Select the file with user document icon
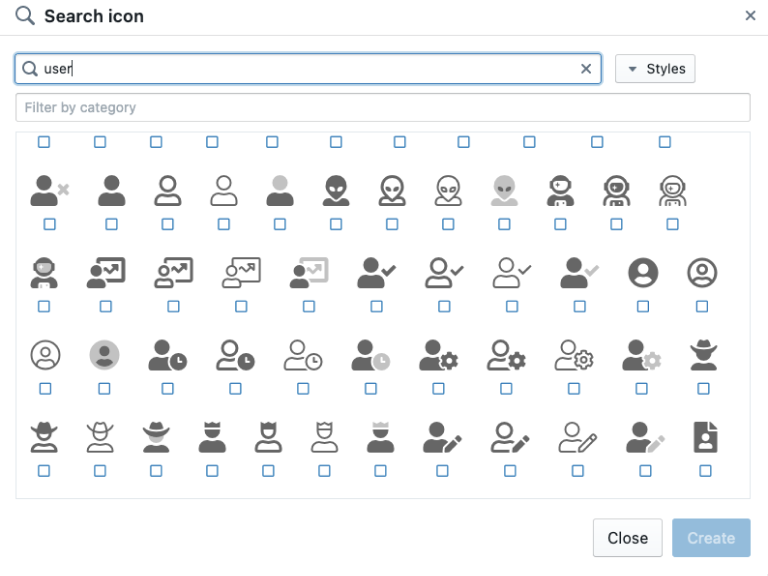 706,437
